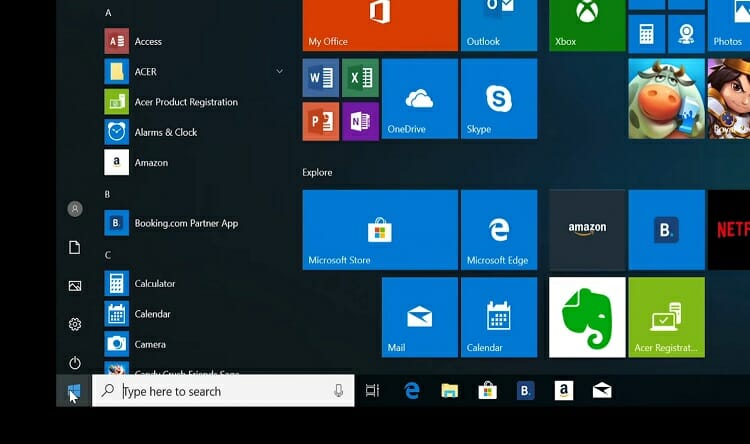Open Amazon from the app list

click(196, 163)
